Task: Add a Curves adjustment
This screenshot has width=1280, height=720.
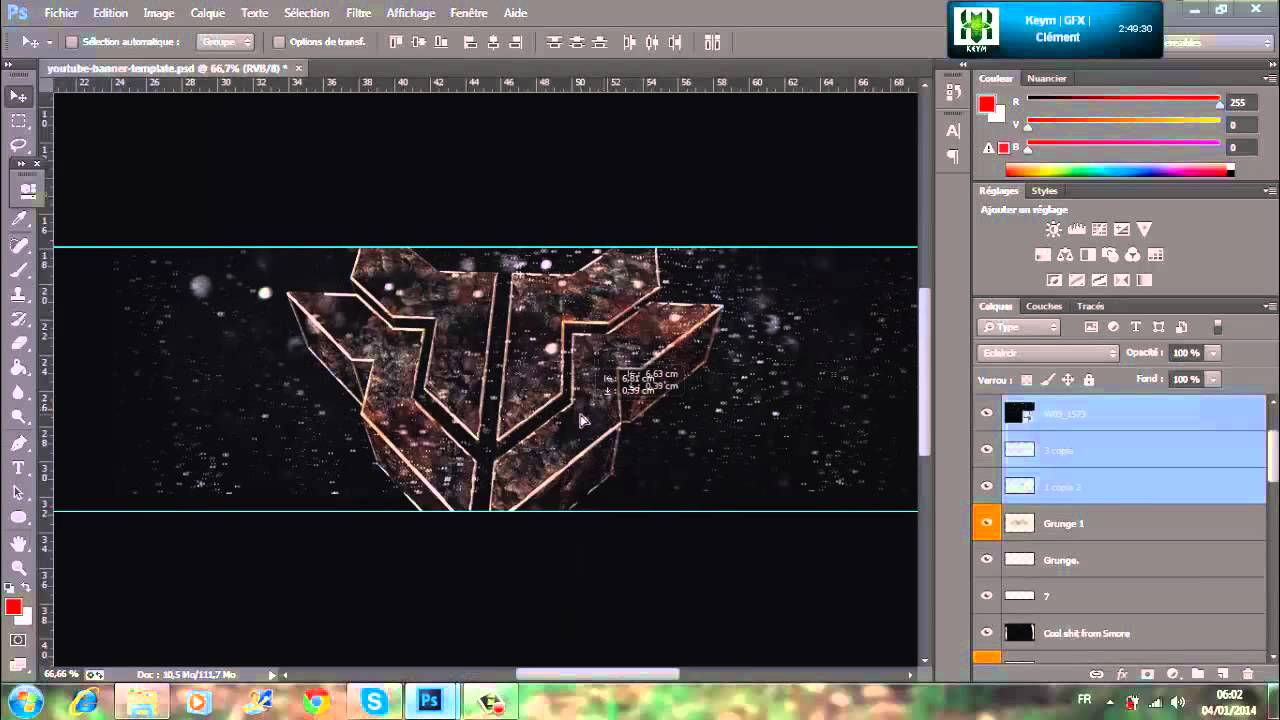Action: point(1099,230)
